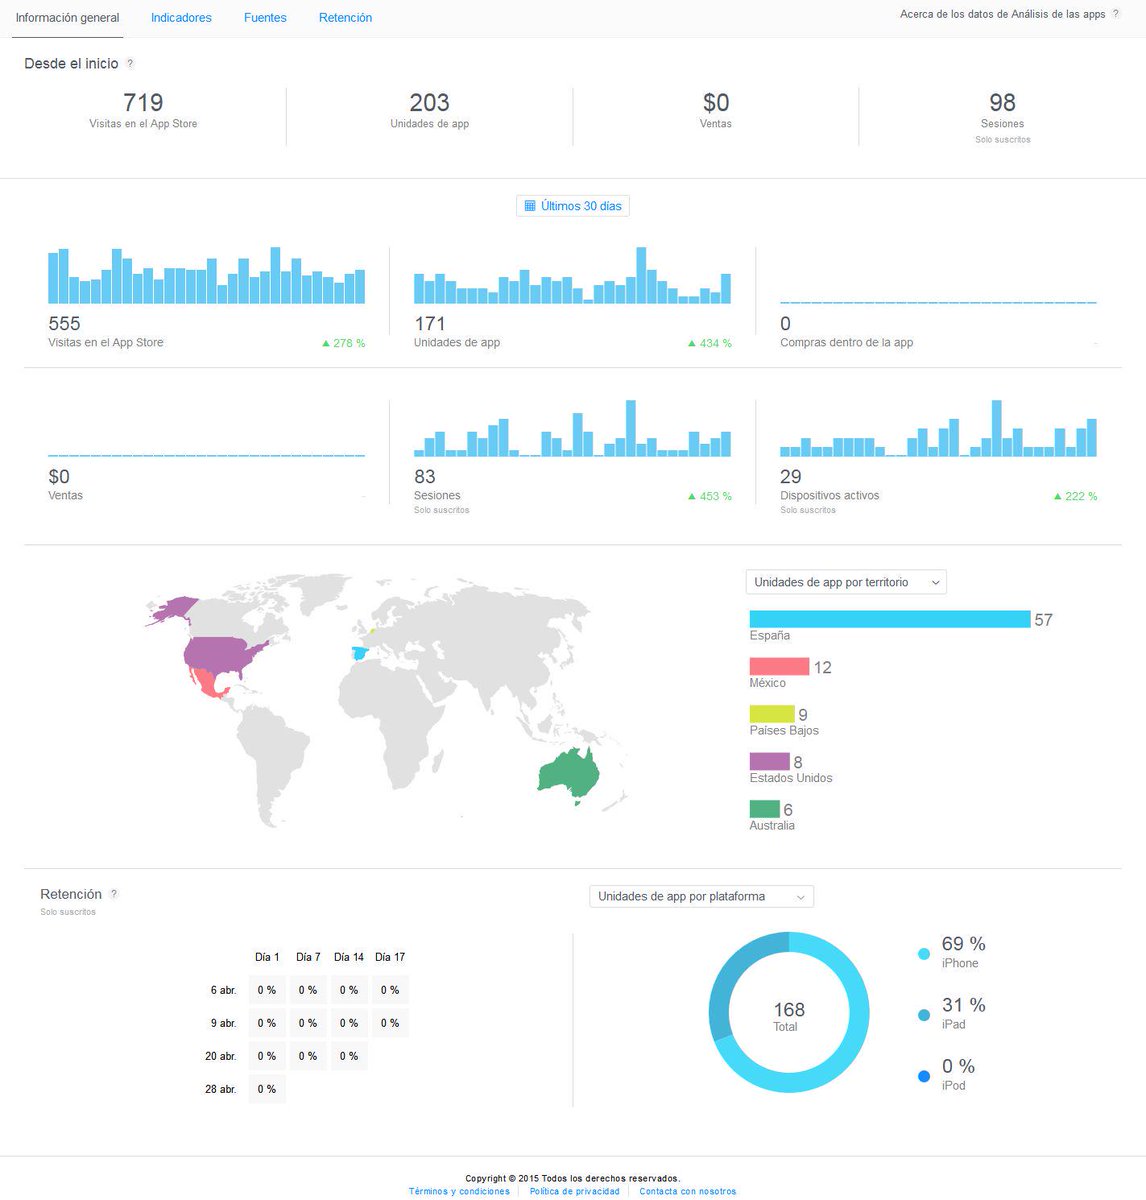The image size is (1146, 1200).
Task: Click the calendar icon on Últimos 30 días
Action: point(530,205)
